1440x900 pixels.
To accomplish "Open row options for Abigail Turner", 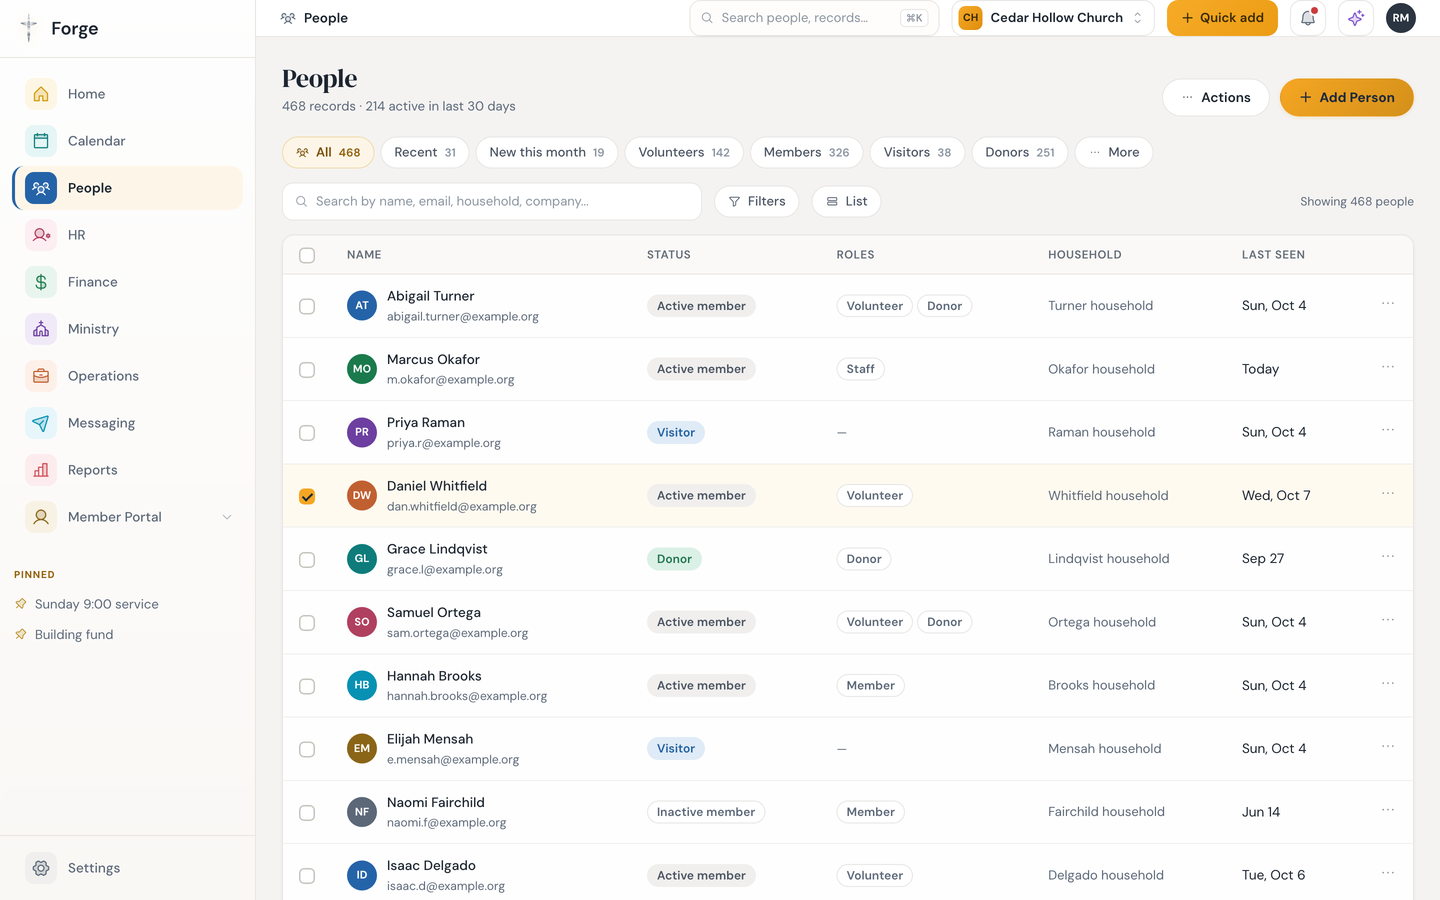I will pyautogui.click(x=1388, y=304).
